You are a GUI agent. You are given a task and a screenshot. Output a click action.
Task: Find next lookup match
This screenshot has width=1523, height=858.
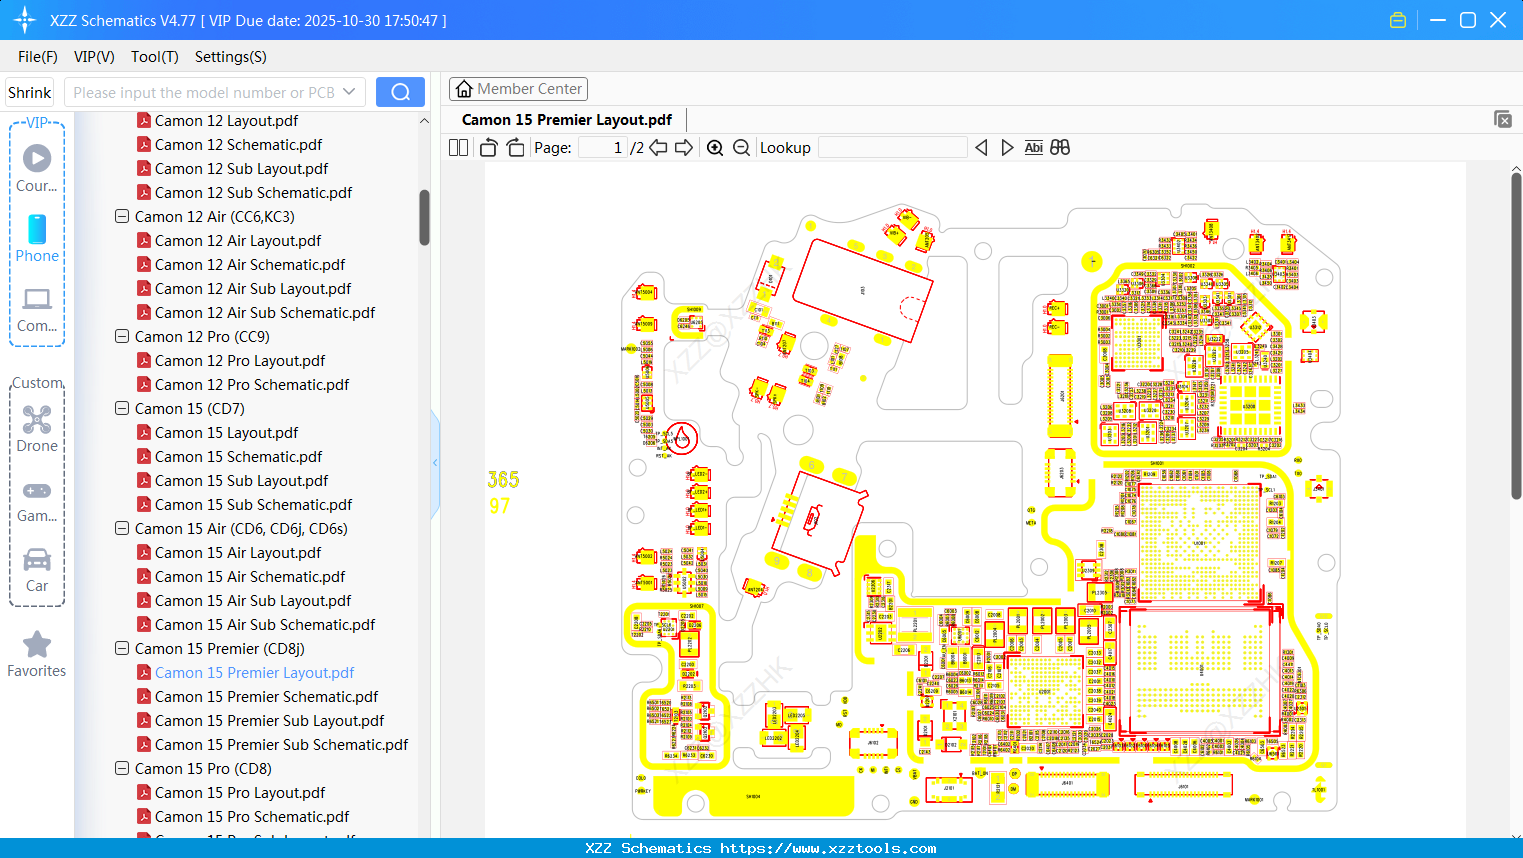1007,148
